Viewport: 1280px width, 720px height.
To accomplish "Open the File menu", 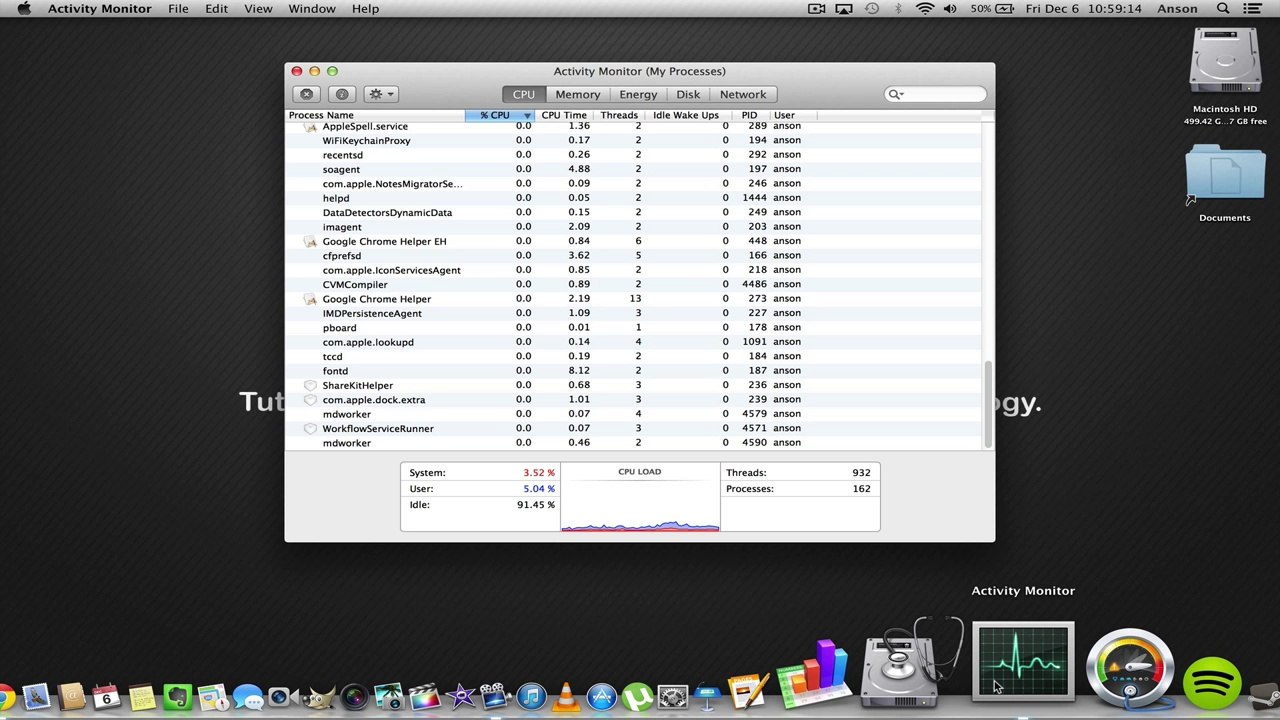I will 178,9.
